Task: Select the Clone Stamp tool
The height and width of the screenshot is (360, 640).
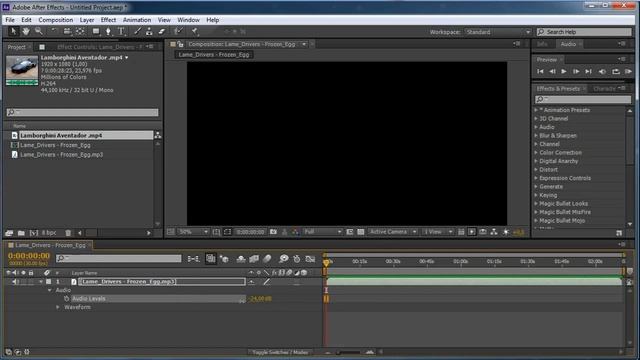Action: pos(149,31)
